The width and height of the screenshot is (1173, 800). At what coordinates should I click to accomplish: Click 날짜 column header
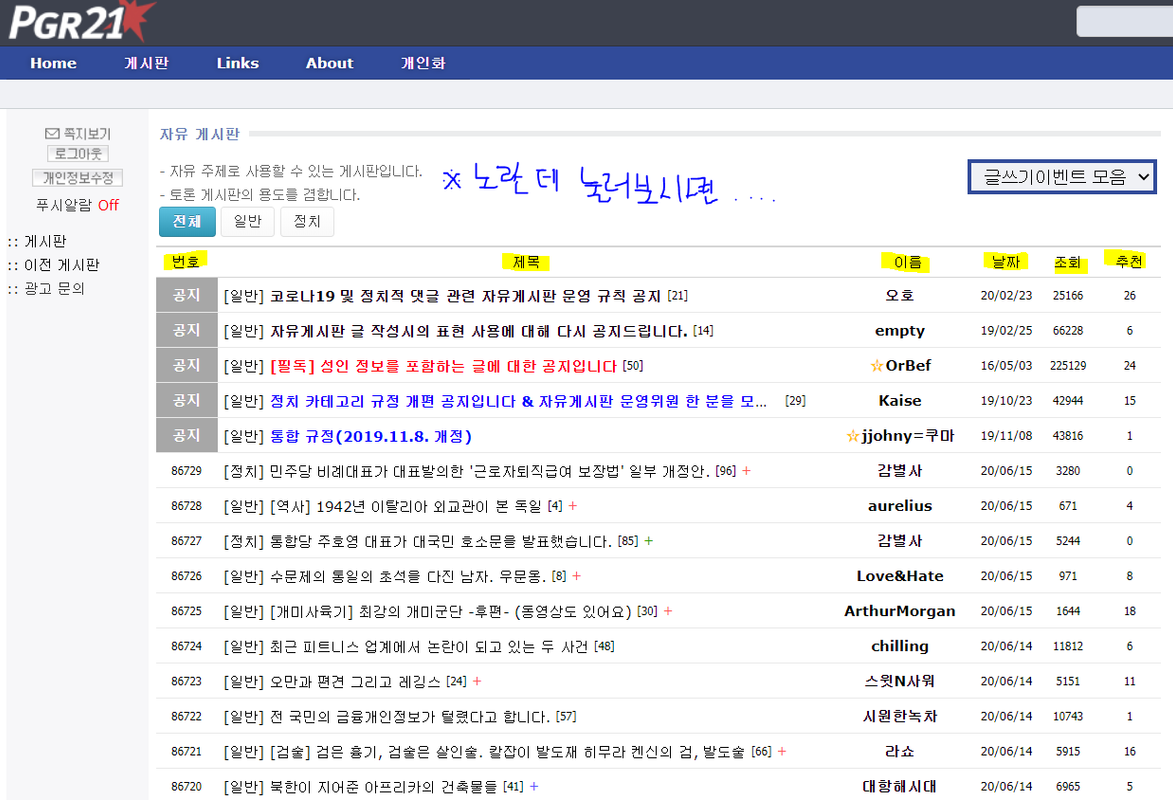[x=1006, y=261]
